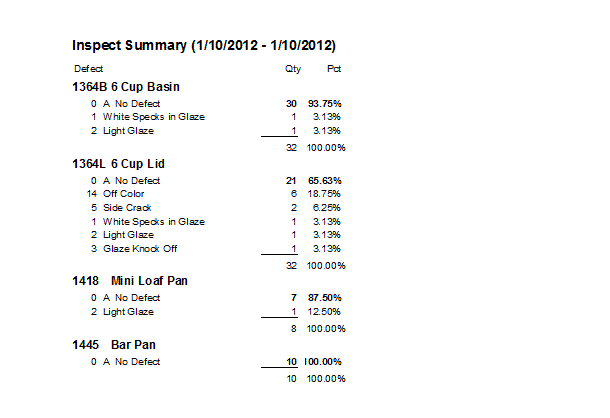Select the Defect column header

[88, 68]
